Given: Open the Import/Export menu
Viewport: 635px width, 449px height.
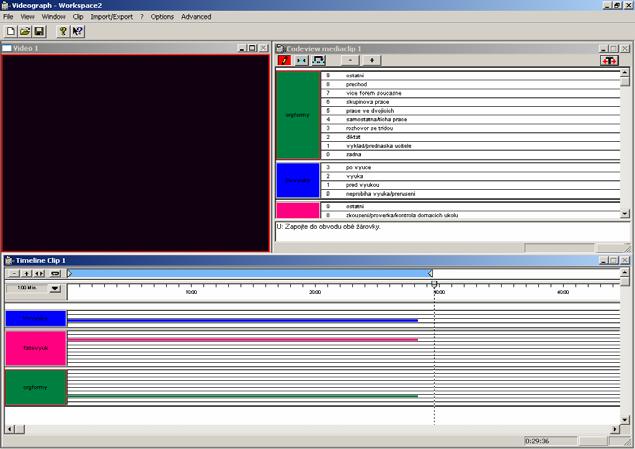Looking at the screenshot, I should pos(111,17).
